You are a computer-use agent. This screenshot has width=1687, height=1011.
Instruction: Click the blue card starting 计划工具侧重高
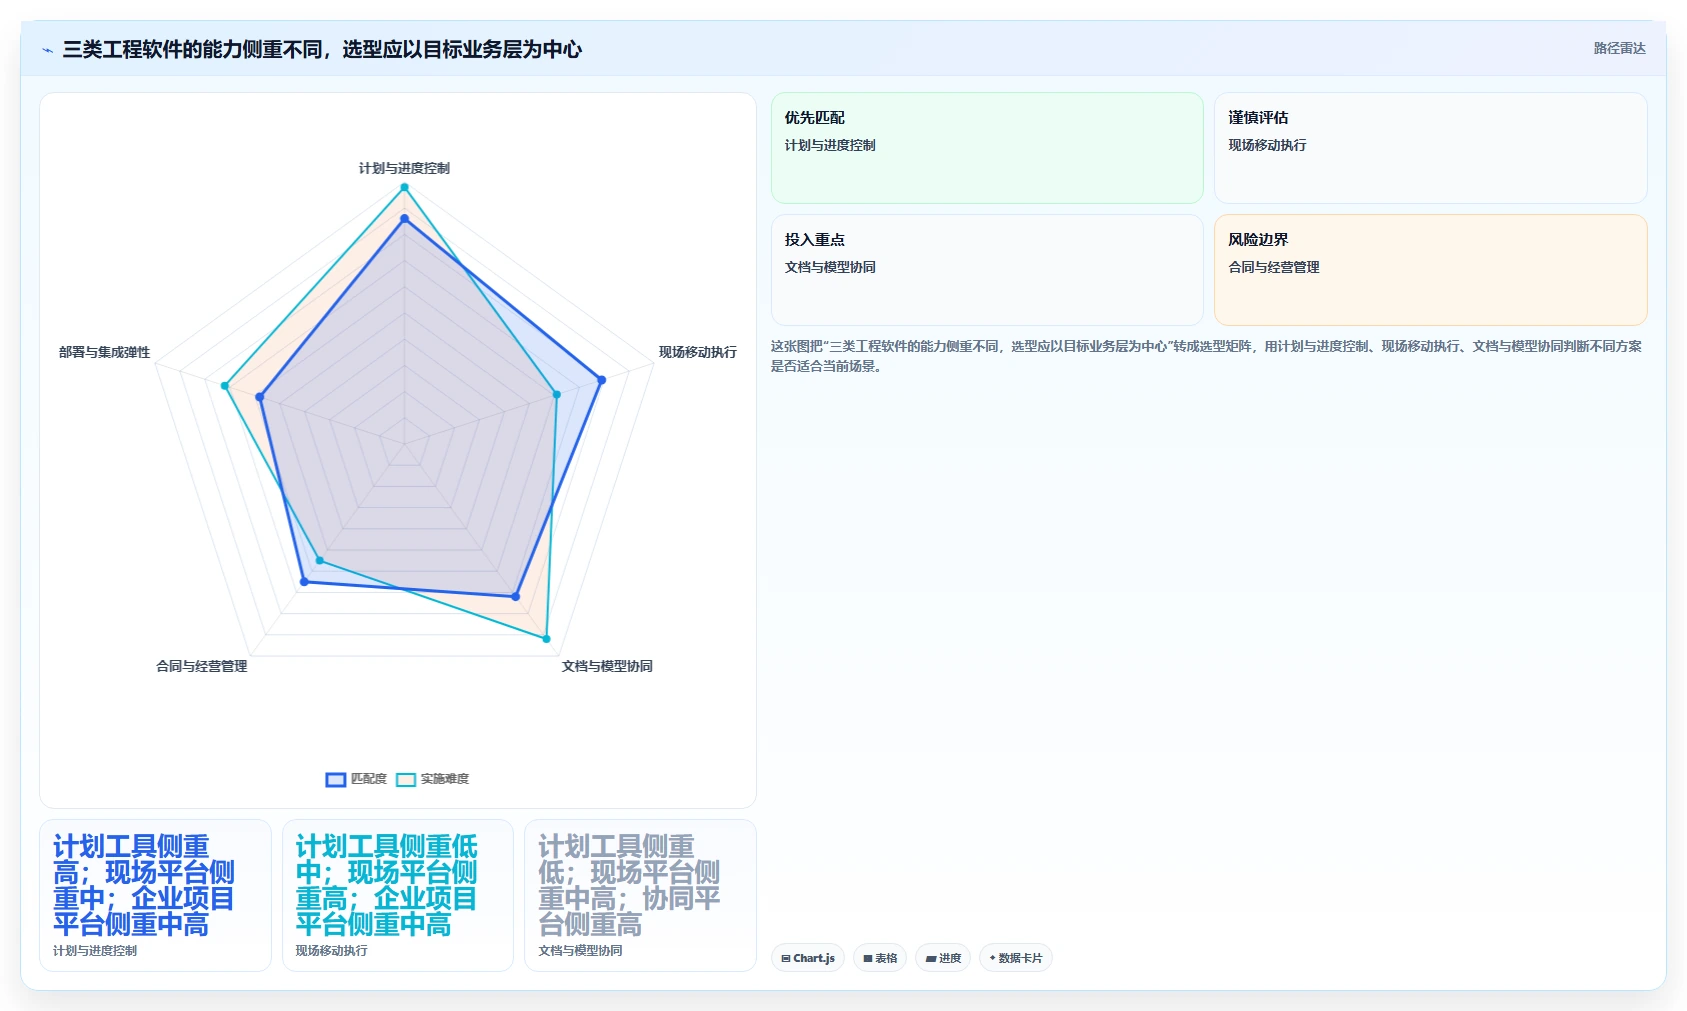(x=155, y=895)
